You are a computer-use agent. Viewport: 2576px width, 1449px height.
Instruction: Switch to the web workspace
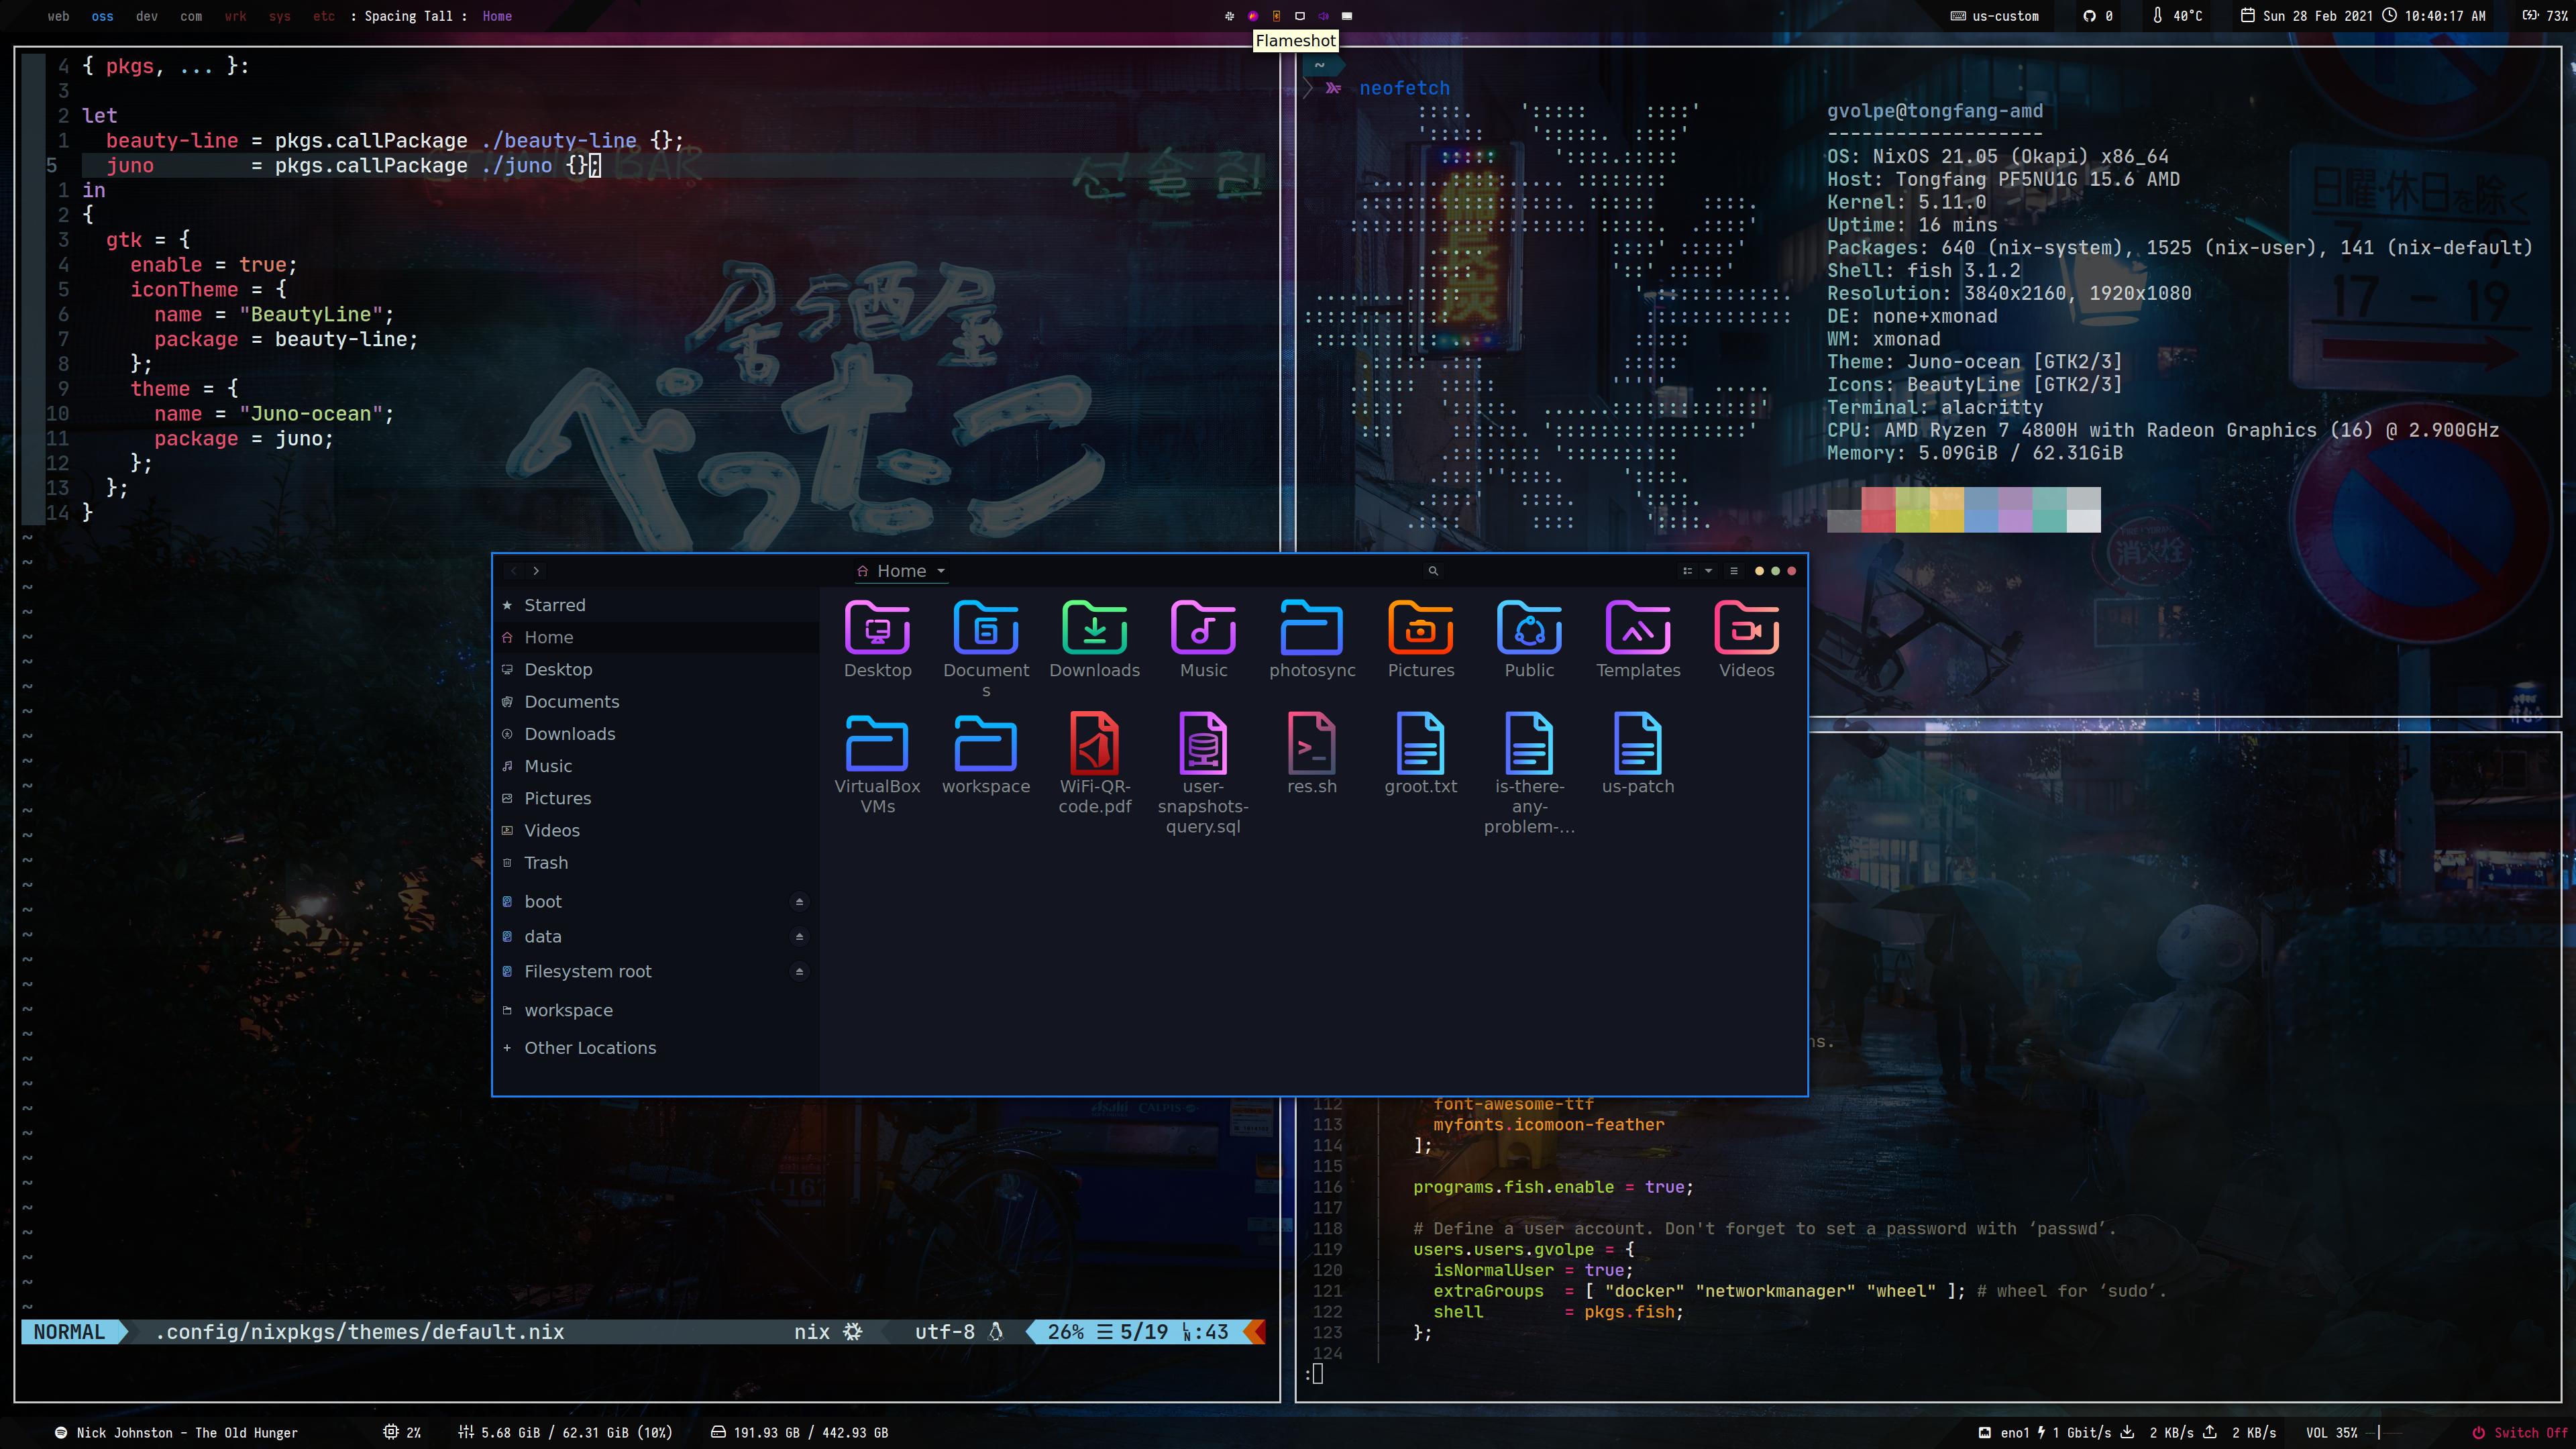pos(59,16)
